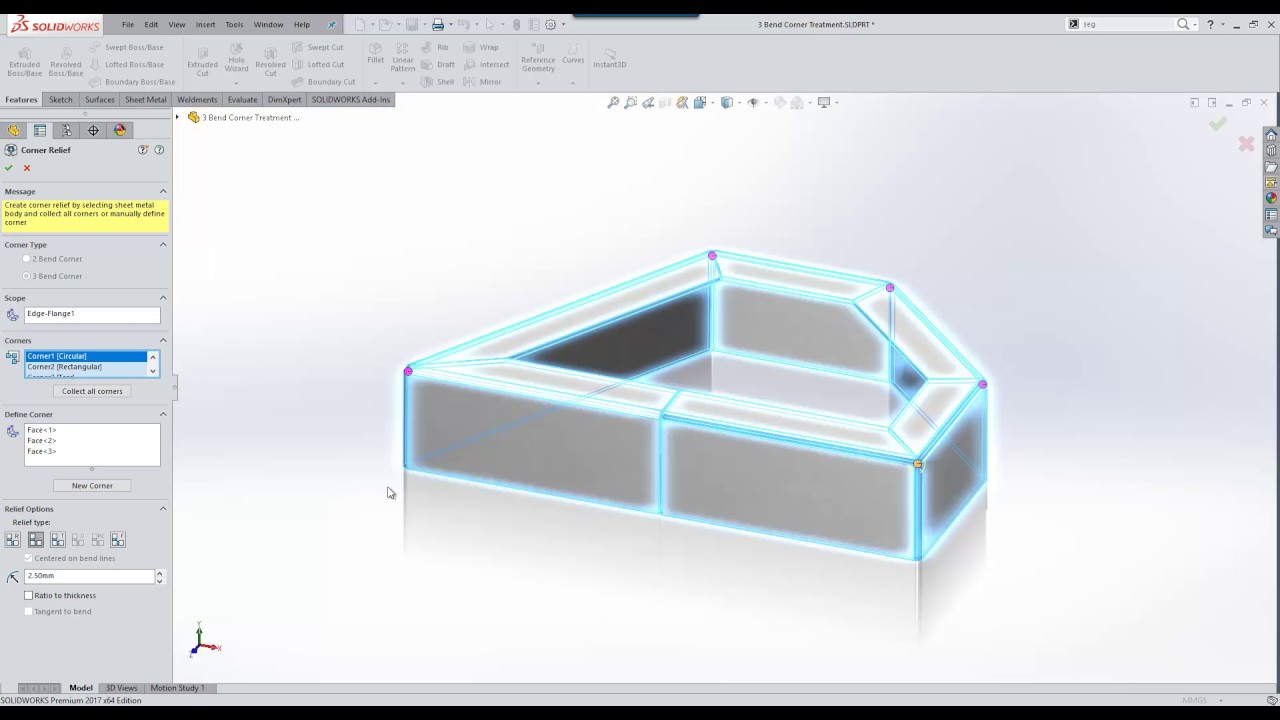
Task: Collapse the Scope section
Action: 163,297
